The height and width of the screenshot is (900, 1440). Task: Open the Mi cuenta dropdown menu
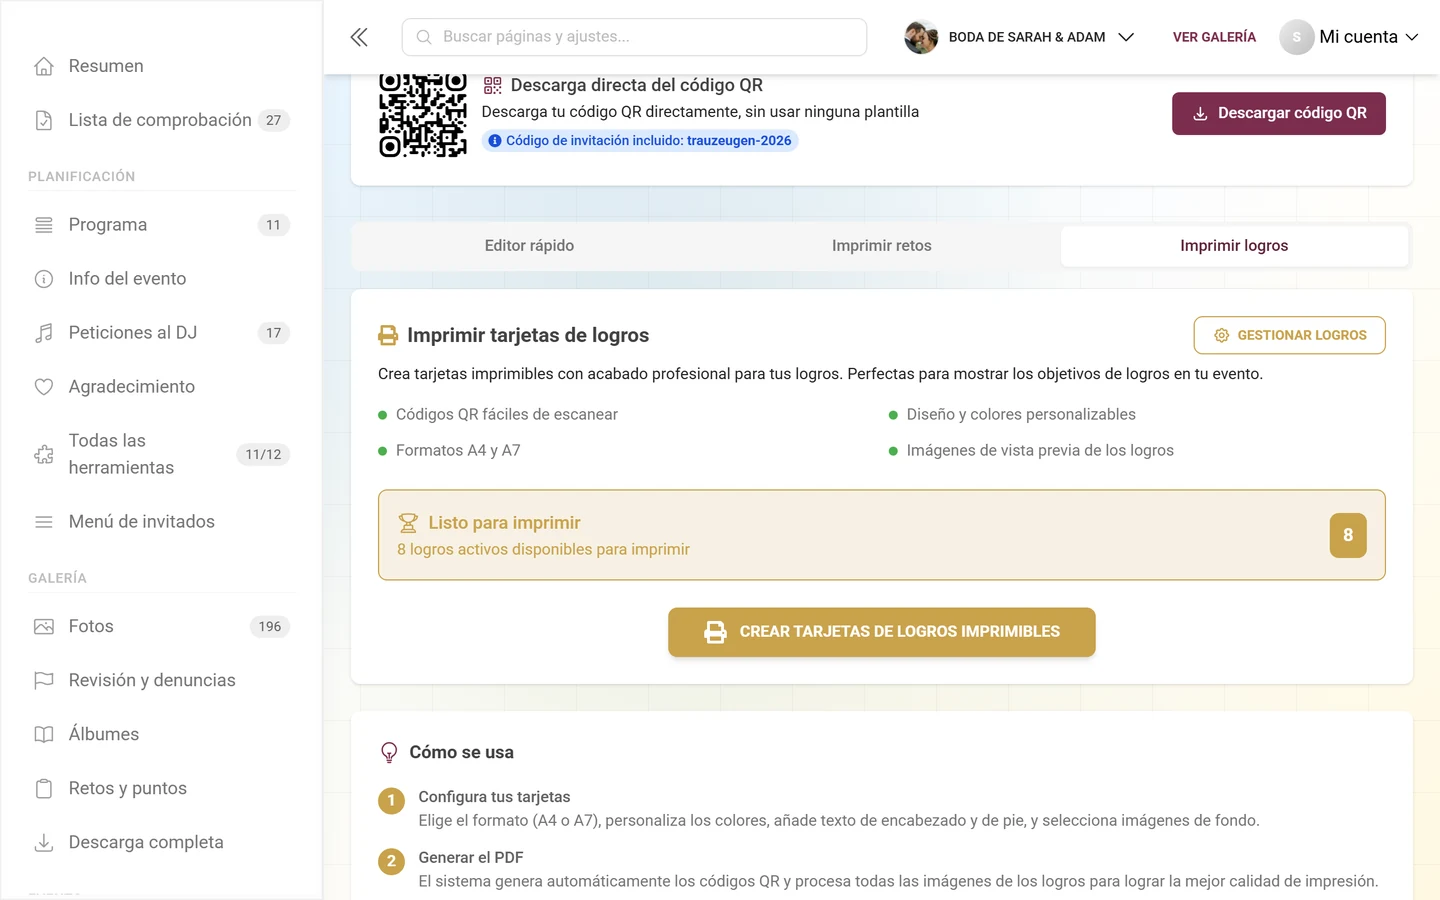coord(1349,37)
